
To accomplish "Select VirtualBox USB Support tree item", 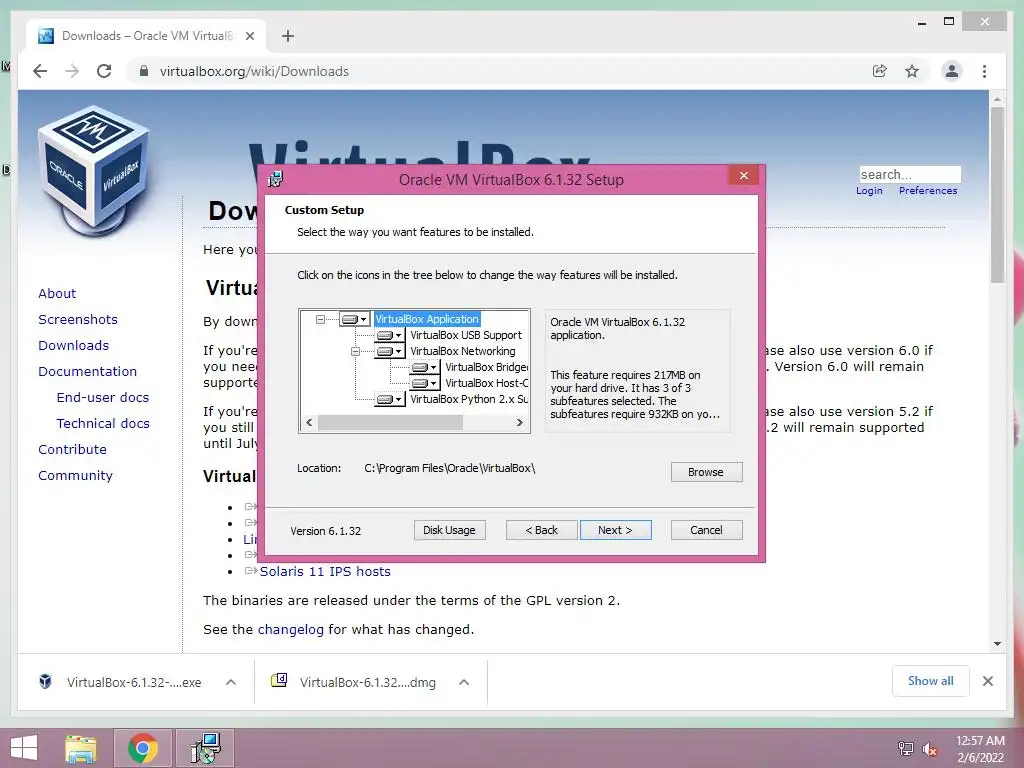I will [x=466, y=335].
